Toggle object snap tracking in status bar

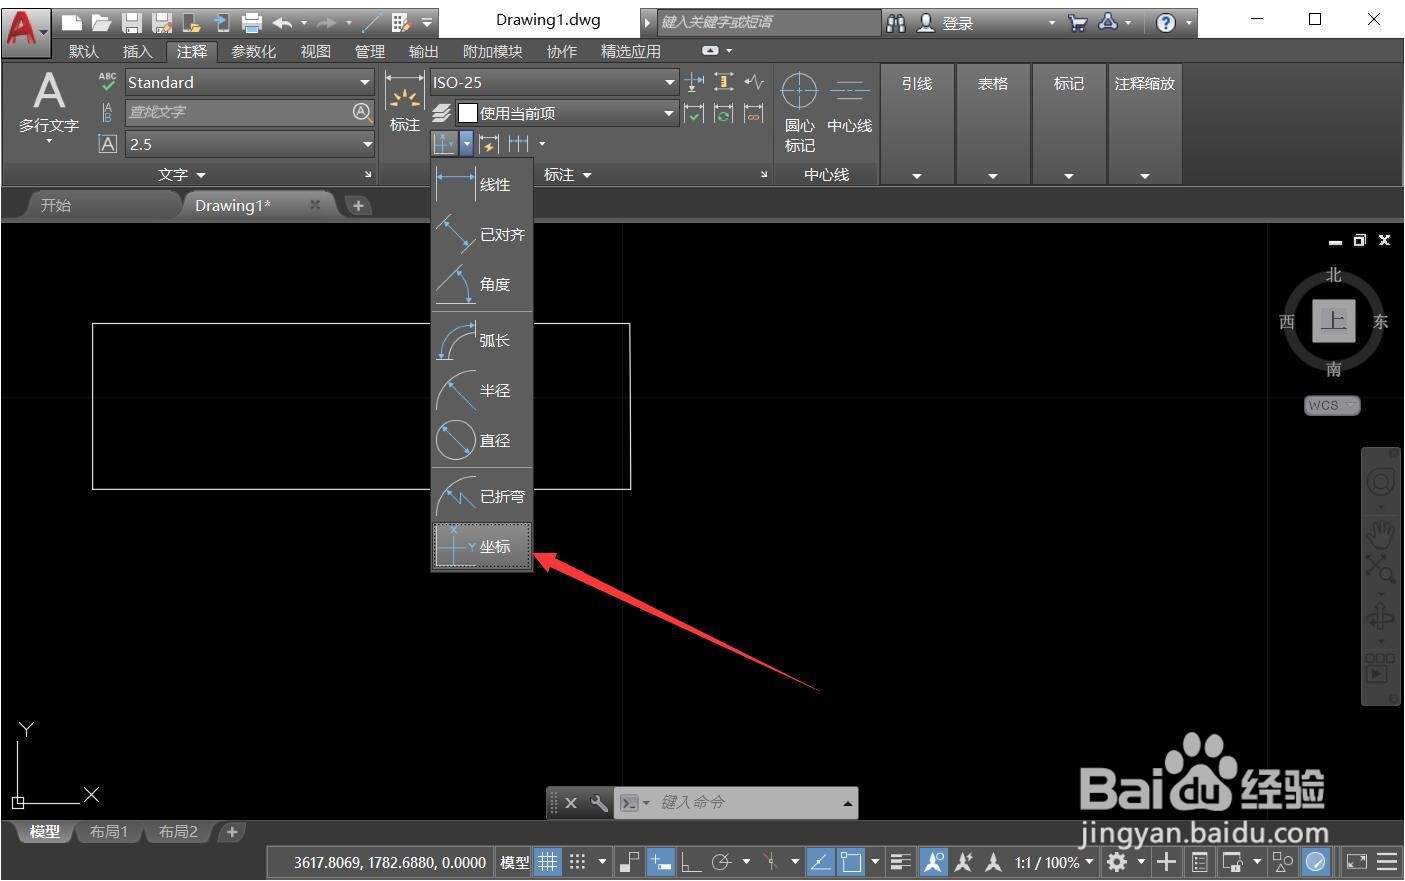(820, 861)
